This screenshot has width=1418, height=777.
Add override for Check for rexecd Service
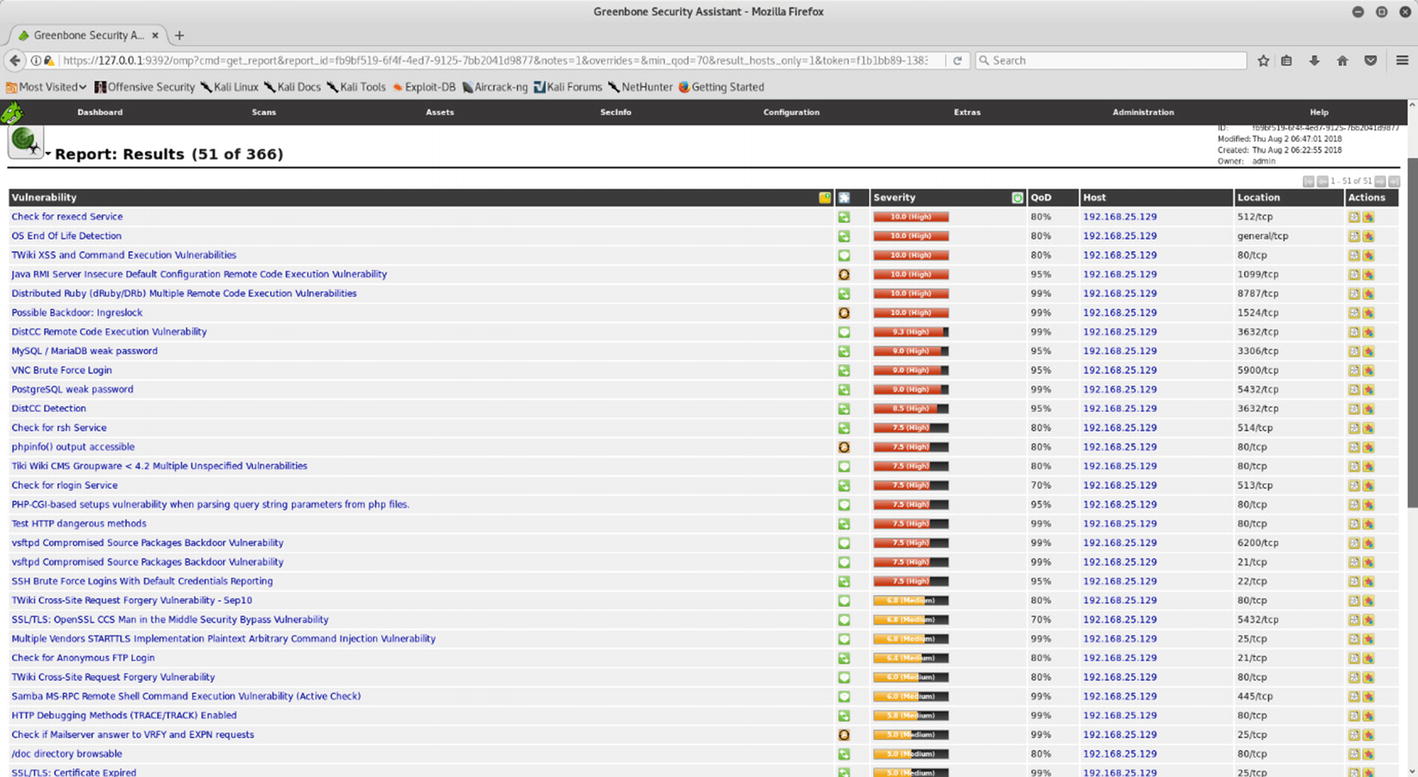(1368, 217)
